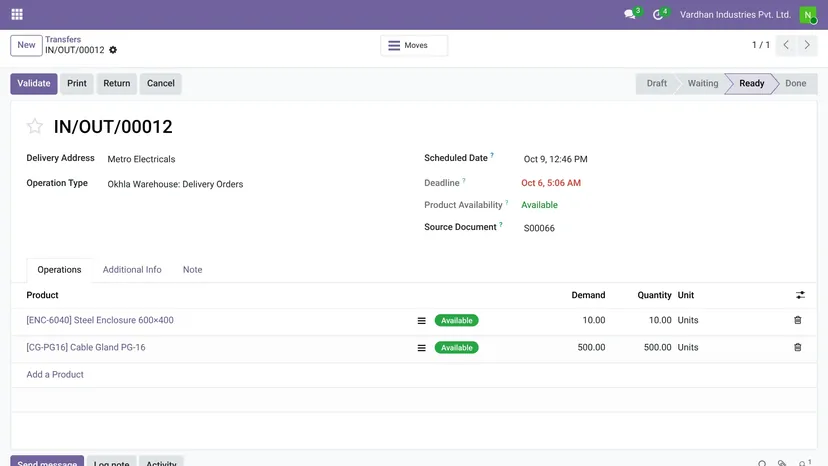Click Operation Type Okhla Warehouse: Delivery Orders
This screenshot has width=828, height=466.
pos(175,184)
